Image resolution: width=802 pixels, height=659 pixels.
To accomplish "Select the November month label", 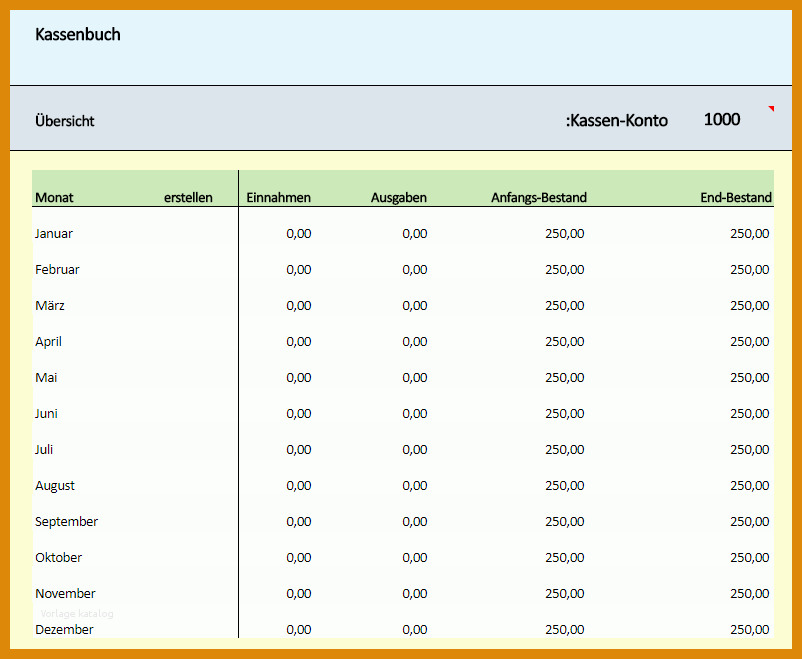I will click(x=65, y=594).
